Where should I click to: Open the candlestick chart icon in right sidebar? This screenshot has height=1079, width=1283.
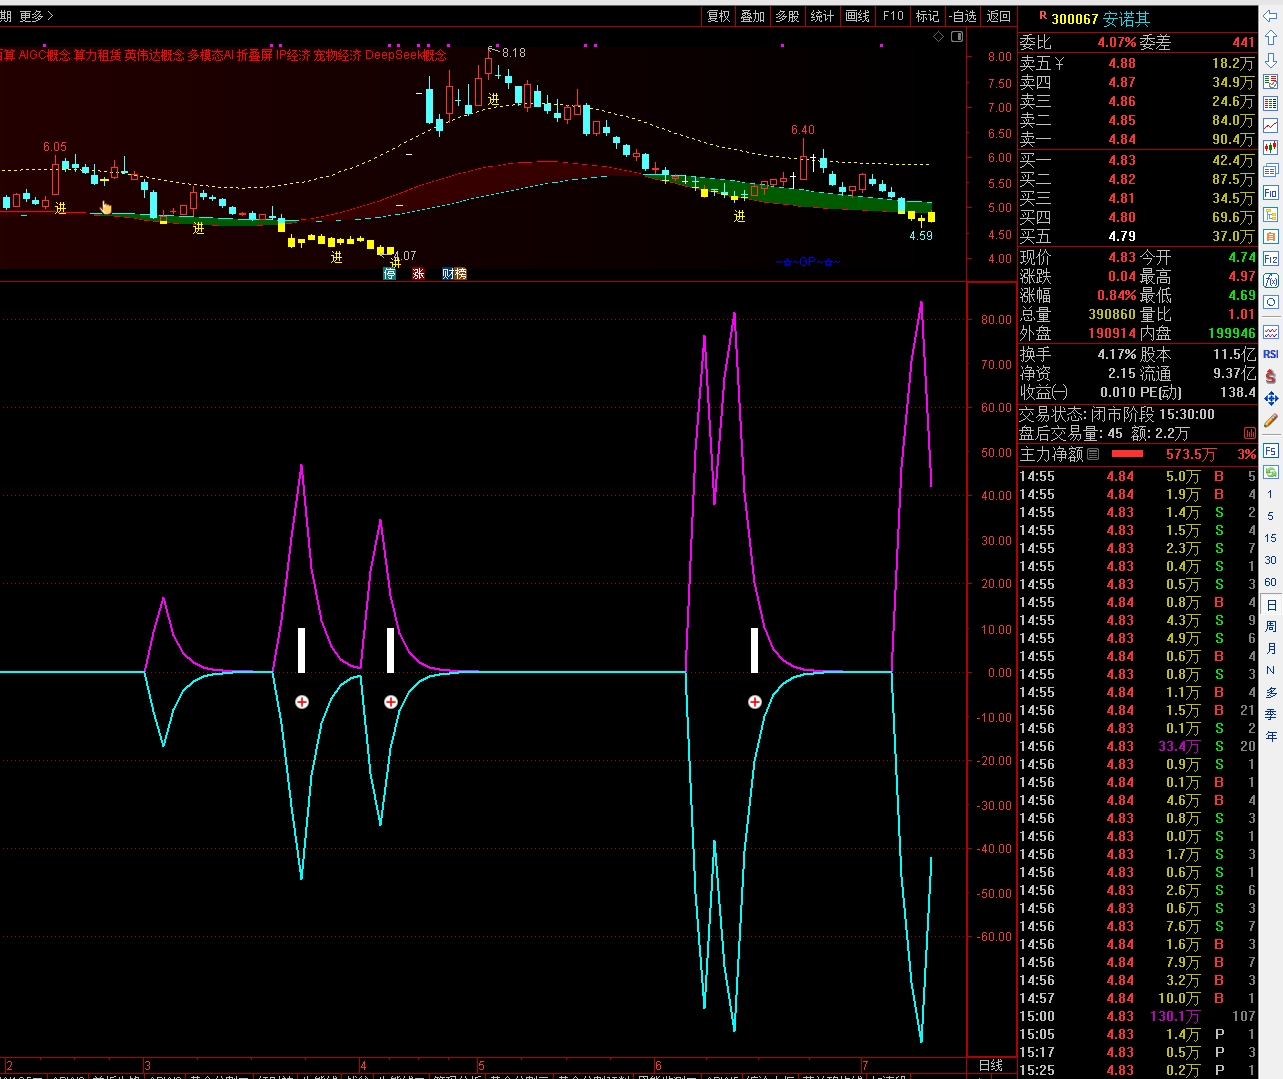1271,148
